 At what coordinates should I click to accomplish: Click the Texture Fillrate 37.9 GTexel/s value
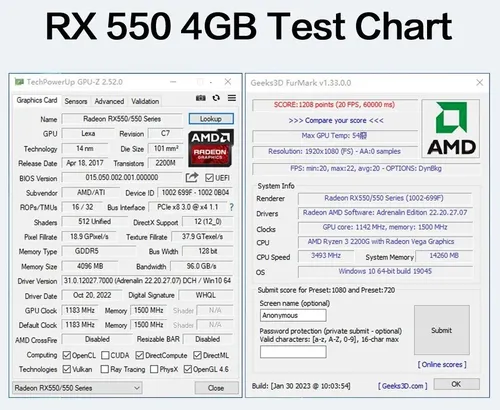202,237
